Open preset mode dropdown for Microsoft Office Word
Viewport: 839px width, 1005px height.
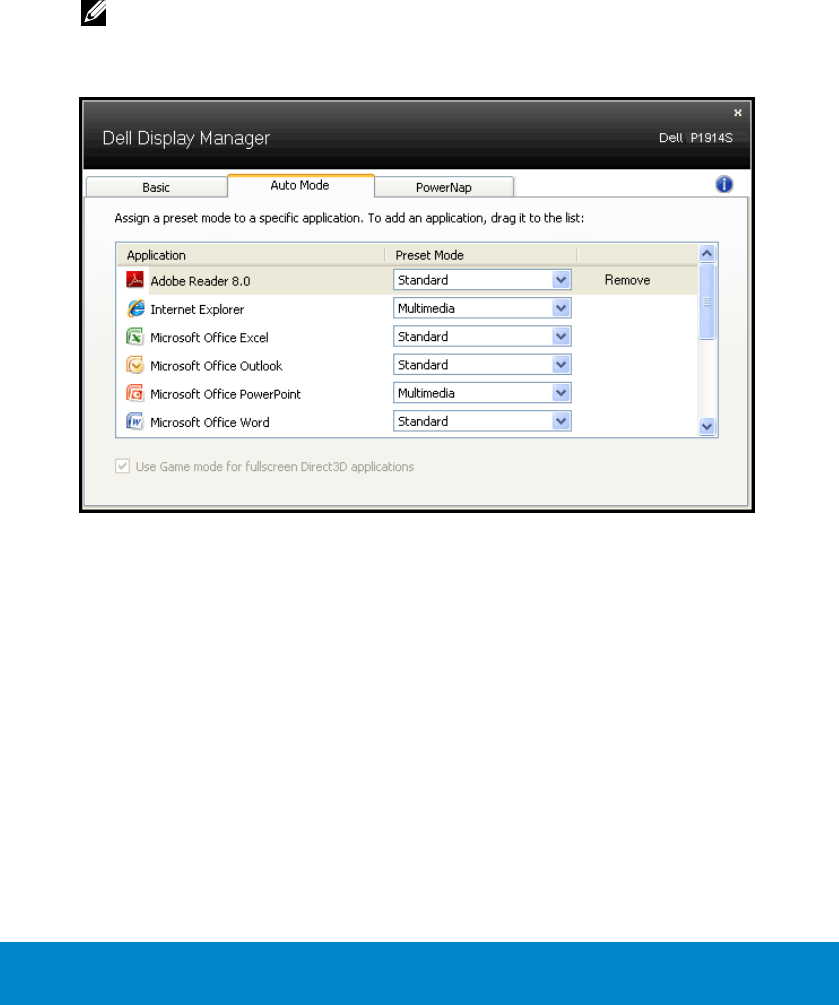tap(482, 421)
